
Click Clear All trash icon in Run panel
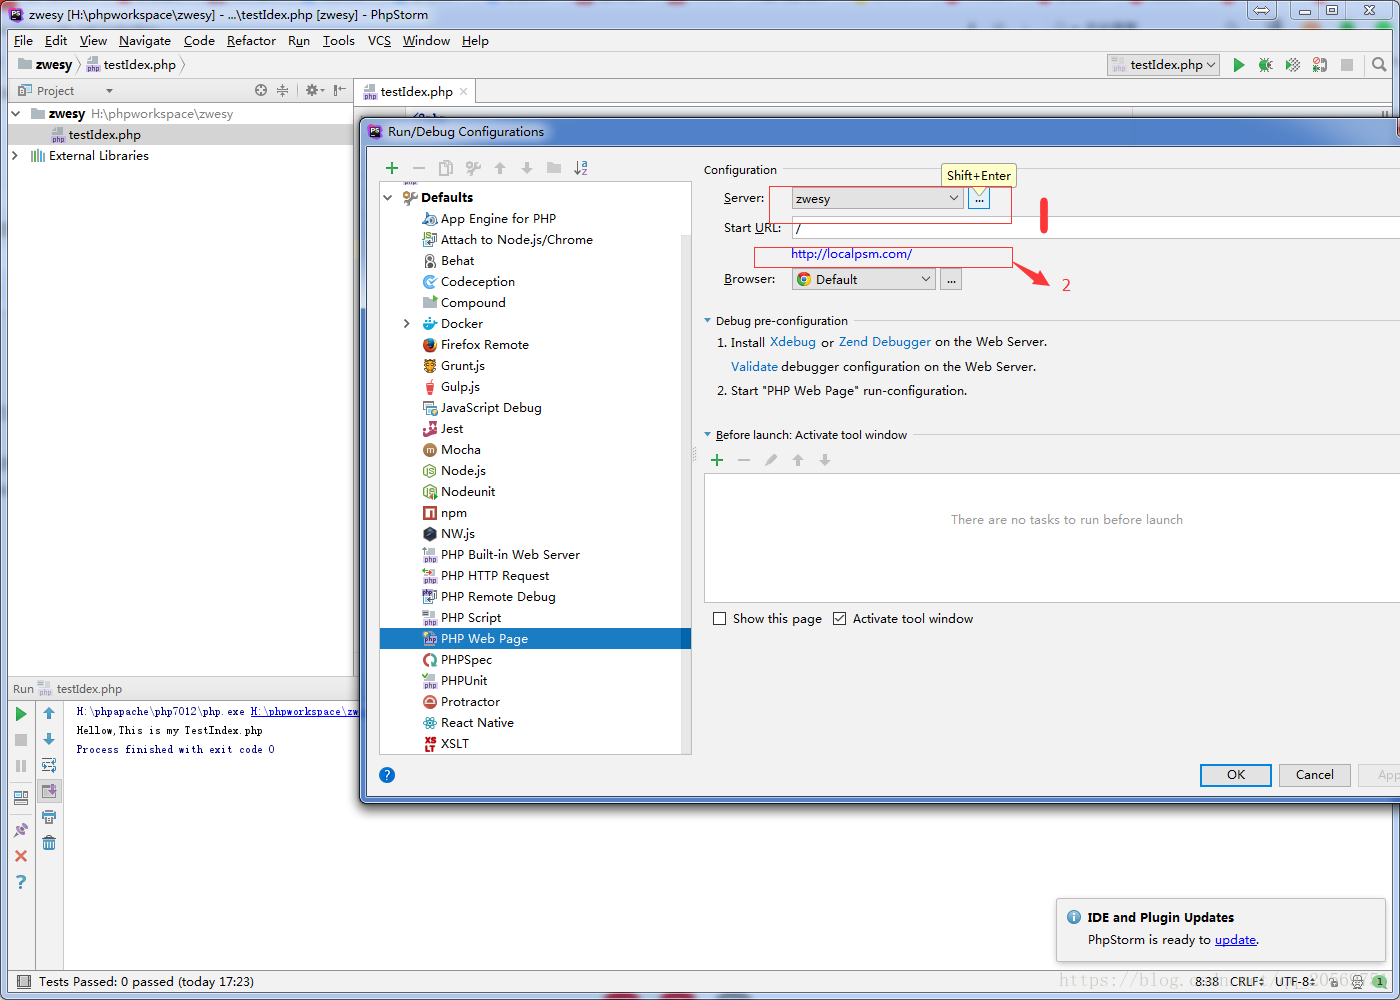(49, 842)
